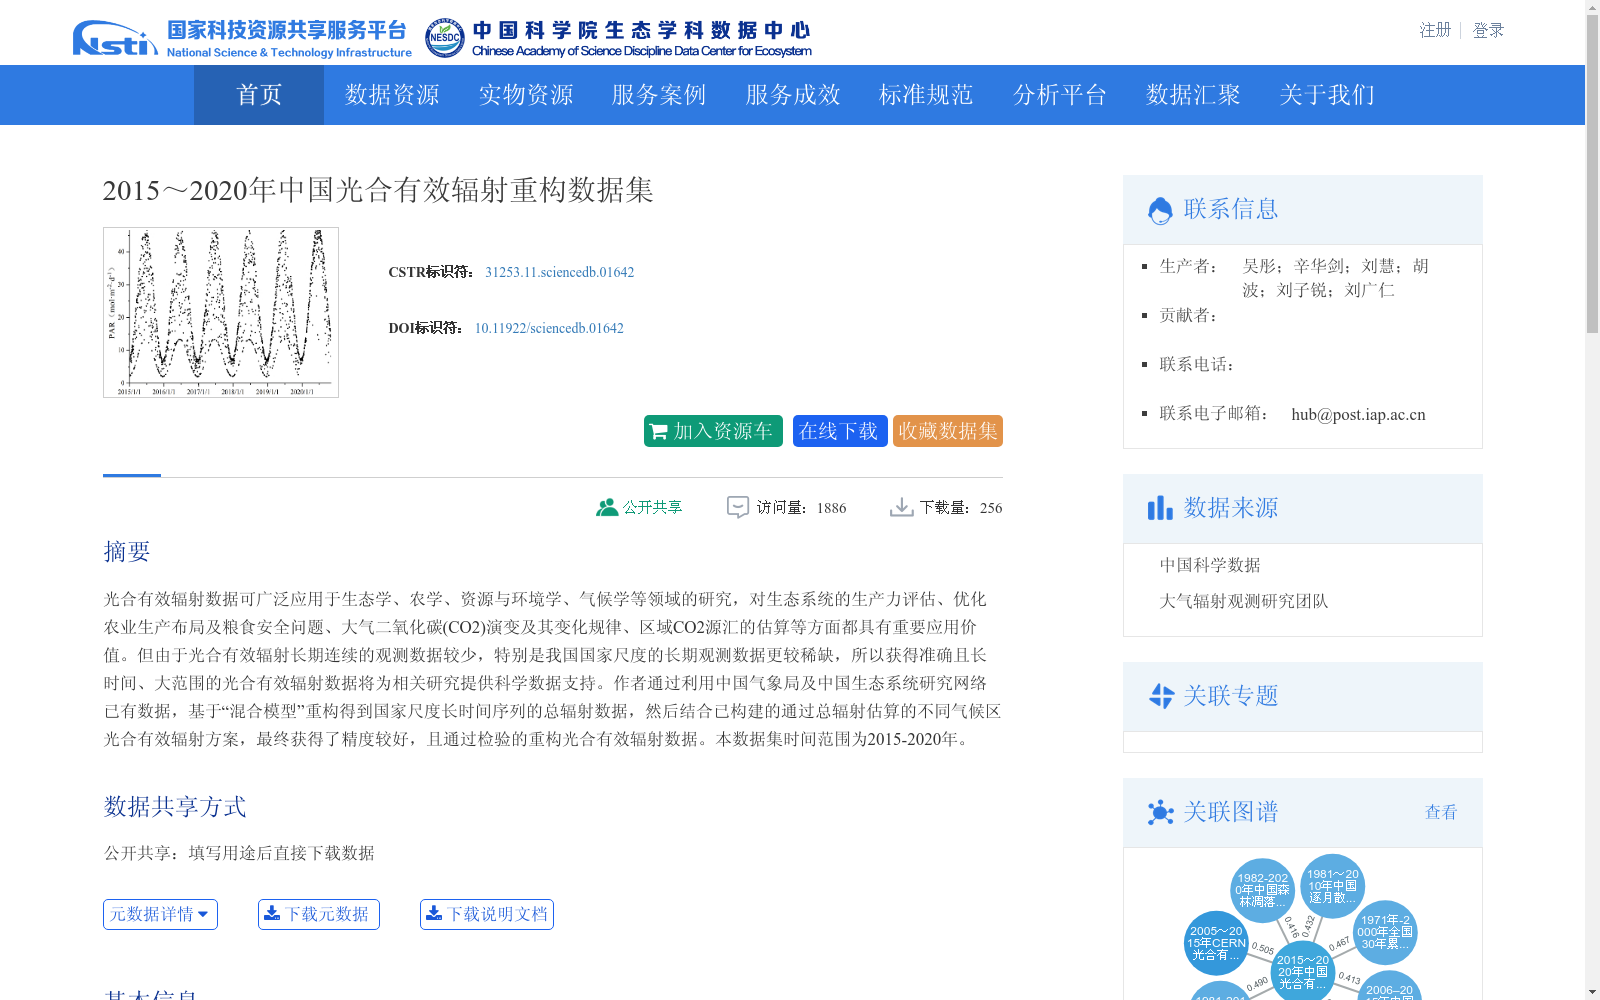Open 数据汇聚 menu item
This screenshot has width=1600, height=1000.
tap(1193, 95)
